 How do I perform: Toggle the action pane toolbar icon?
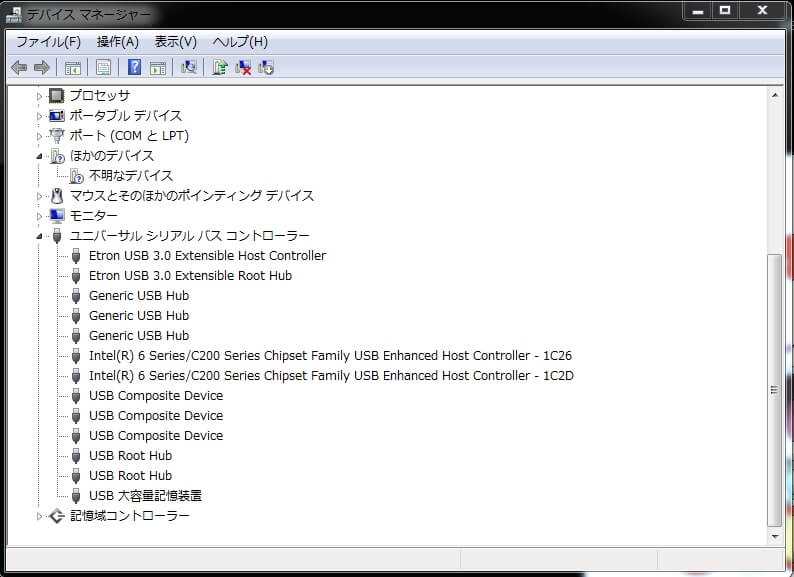tap(158, 67)
